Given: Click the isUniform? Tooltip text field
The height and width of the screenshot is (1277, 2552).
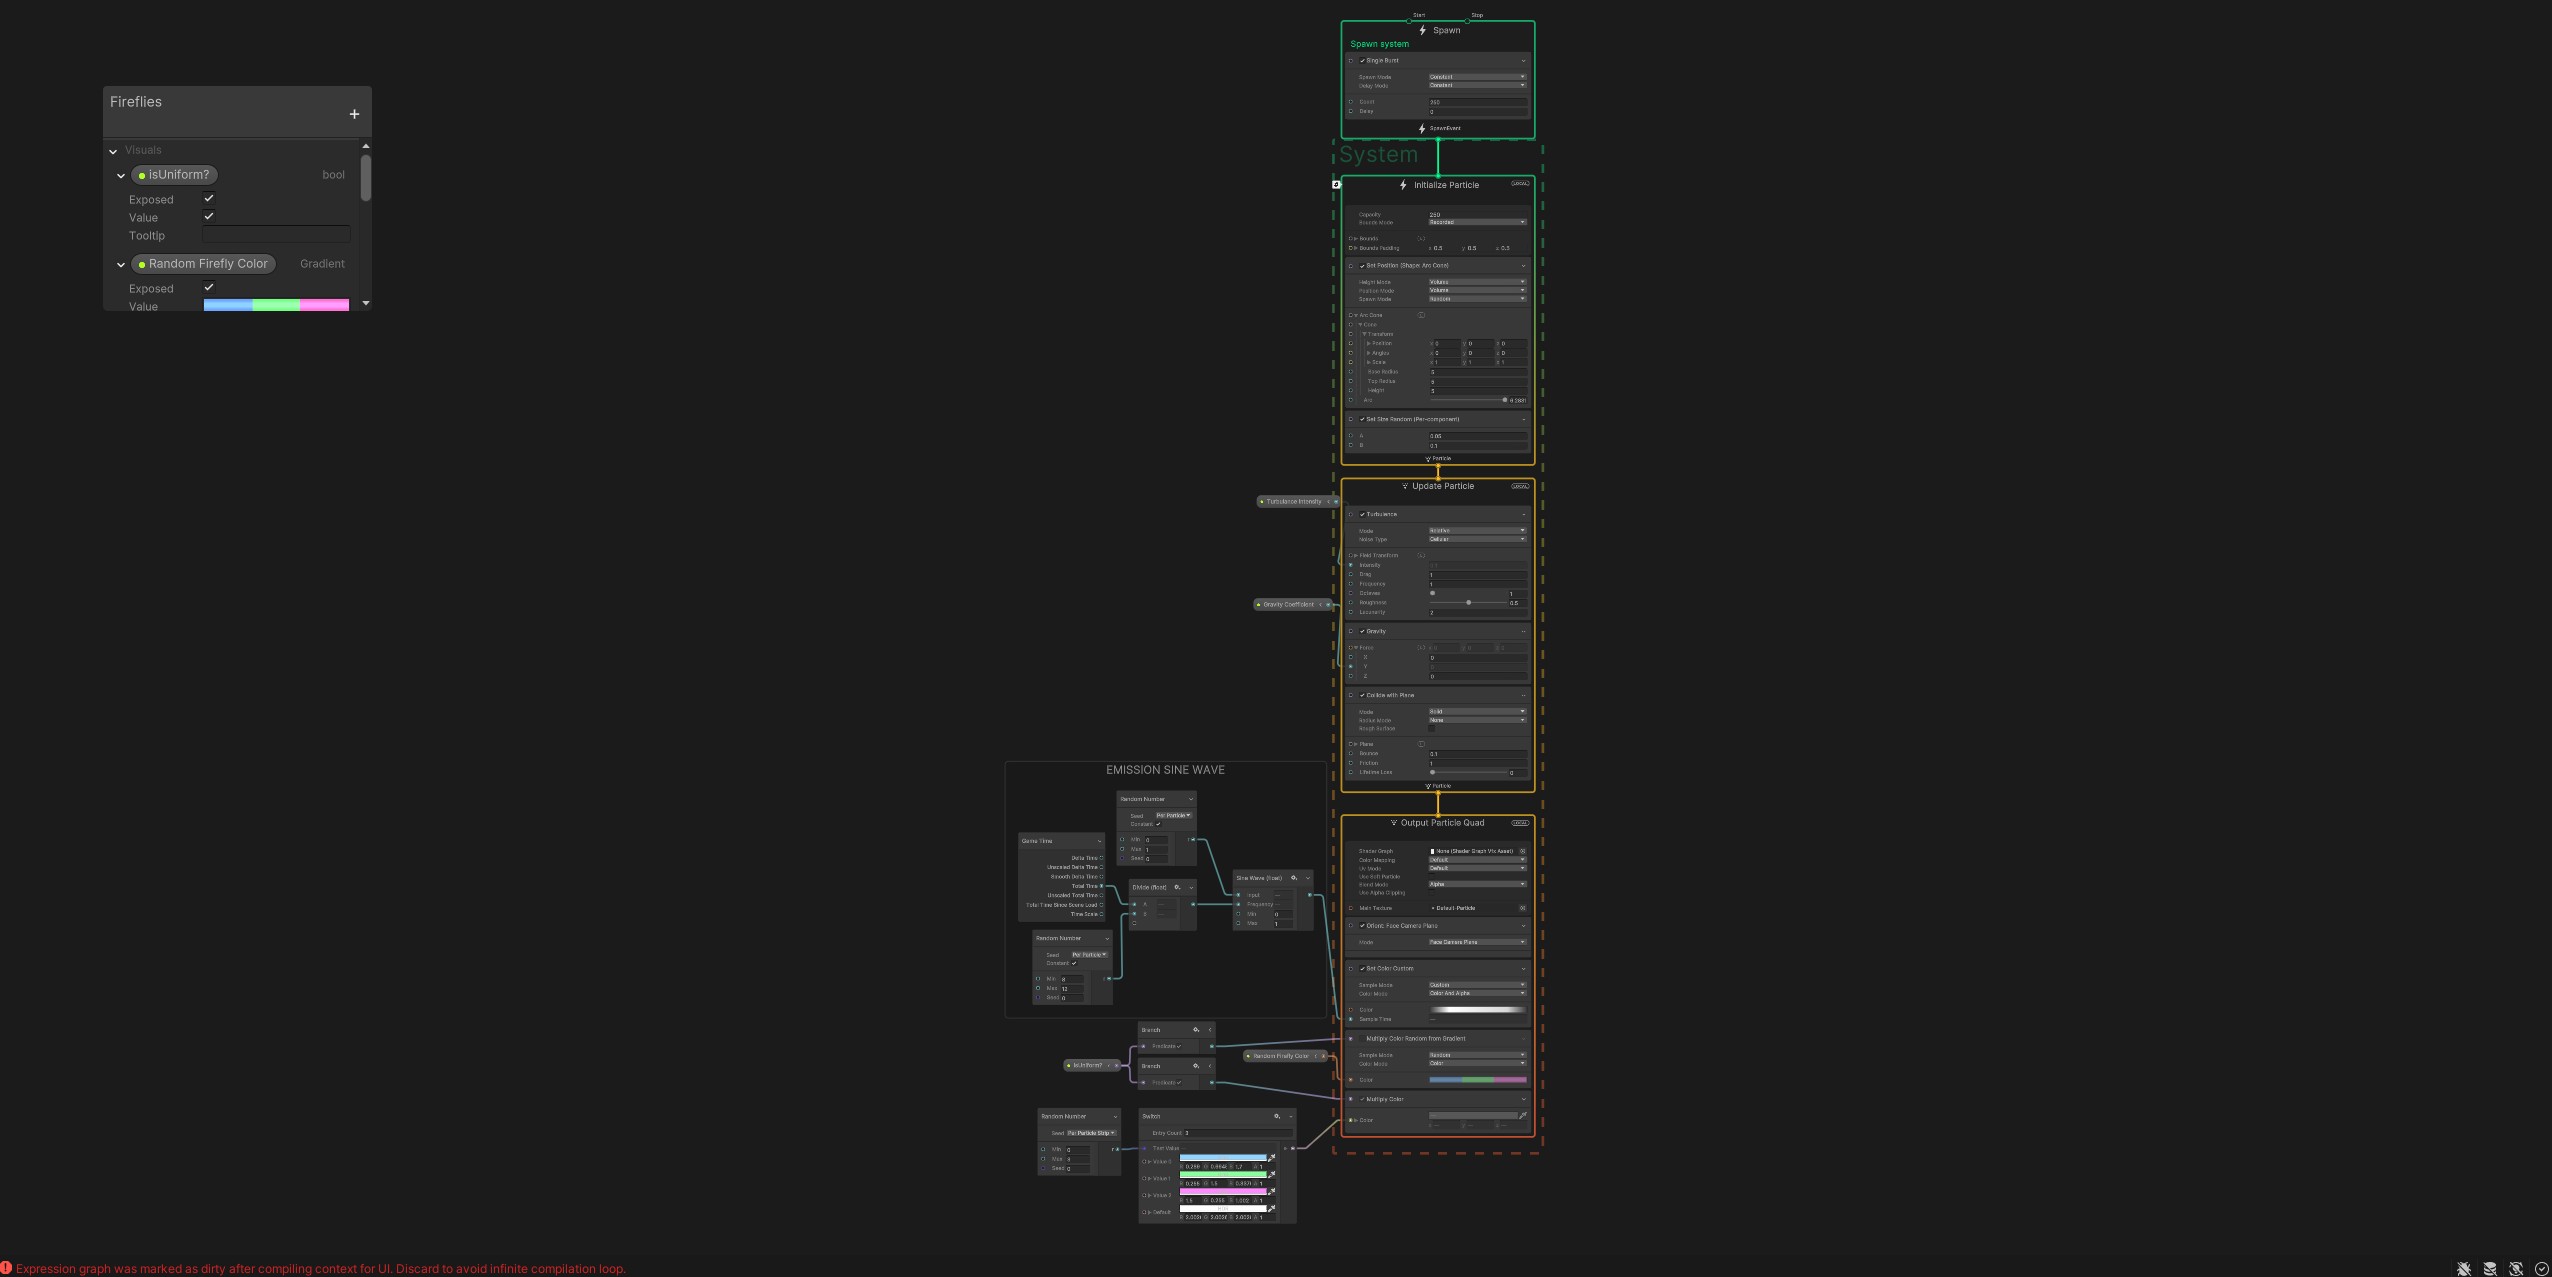Looking at the screenshot, I should (276, 235).
